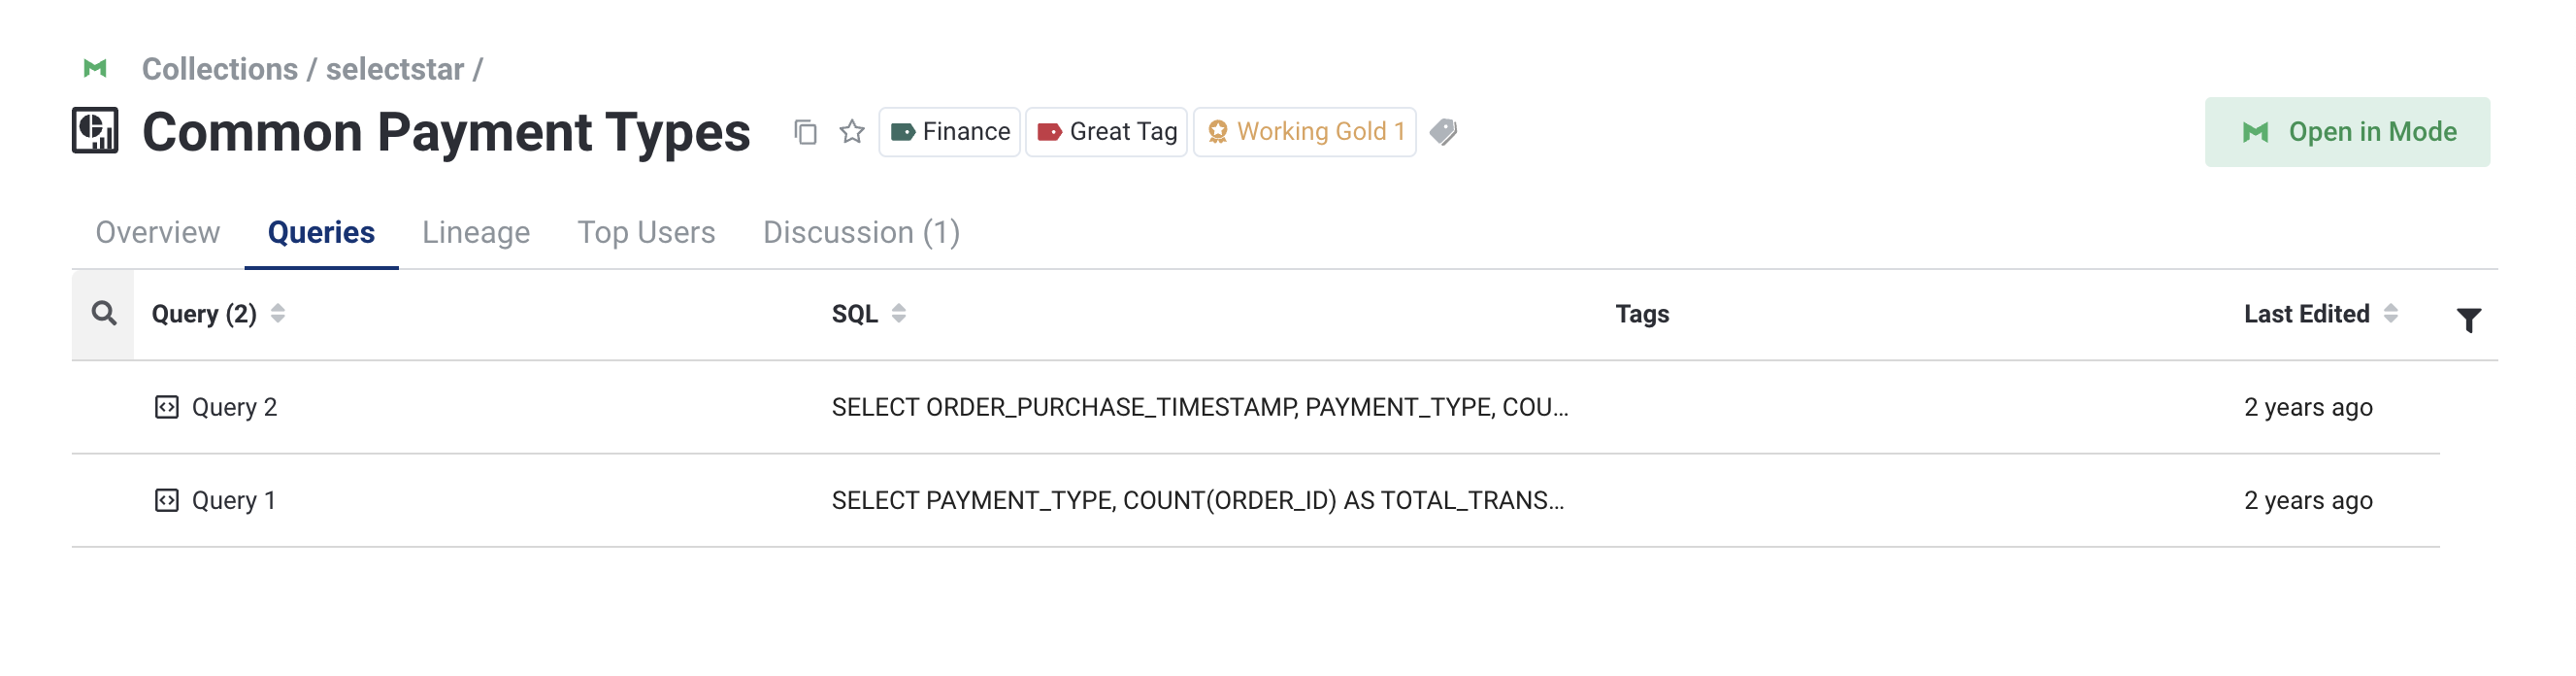Open the query search magnifier
This screenshot has height=676, width=2576.
tap(104, 314)
